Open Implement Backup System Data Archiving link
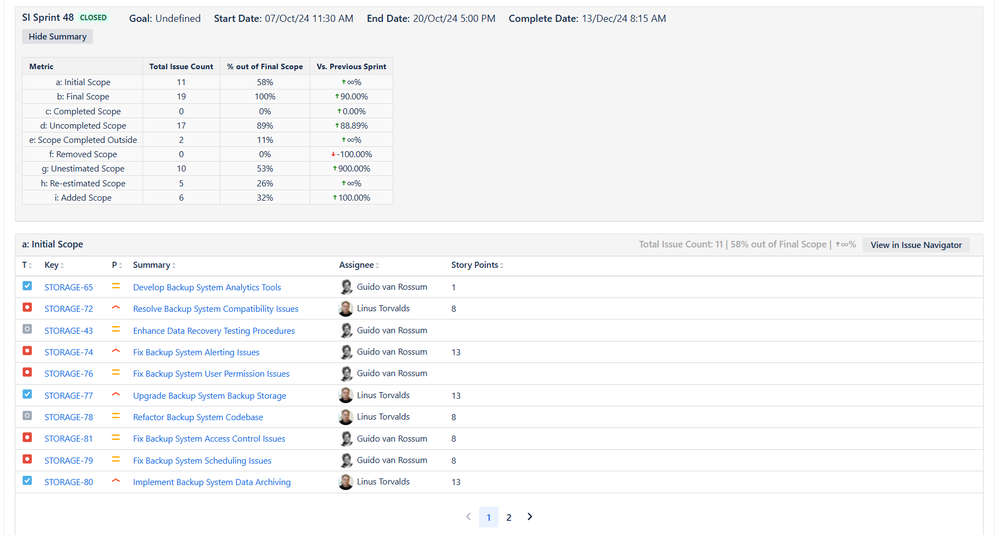Image resolution: width=999 pixels, height=535 pixels. [x=212, y=482]
